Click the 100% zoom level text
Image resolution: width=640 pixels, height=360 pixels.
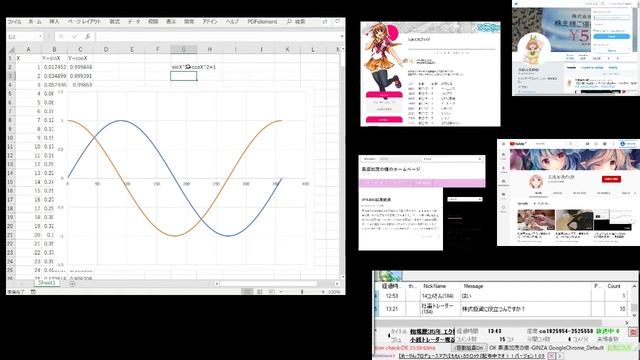pos(334,292)
